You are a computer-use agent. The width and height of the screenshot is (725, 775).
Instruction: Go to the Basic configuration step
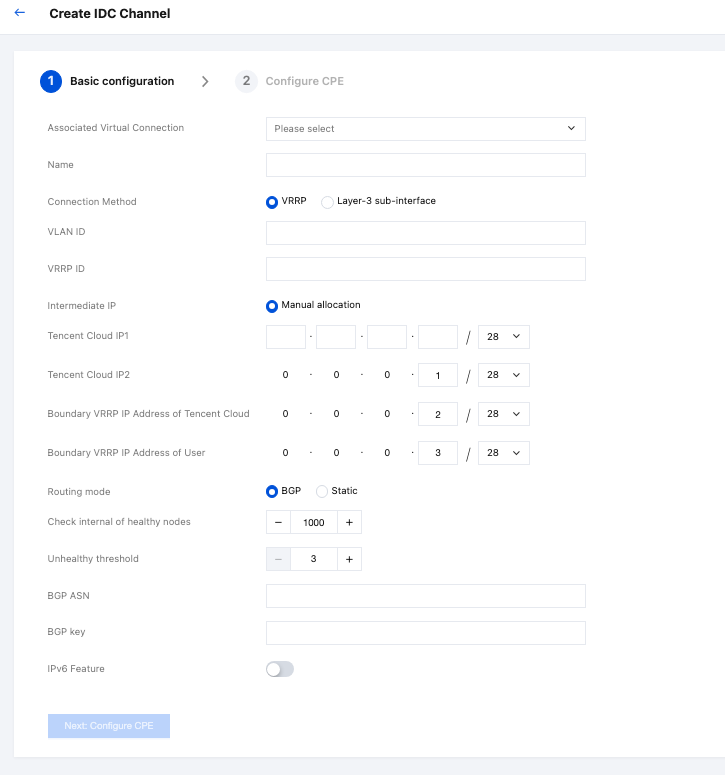point(121,81)
